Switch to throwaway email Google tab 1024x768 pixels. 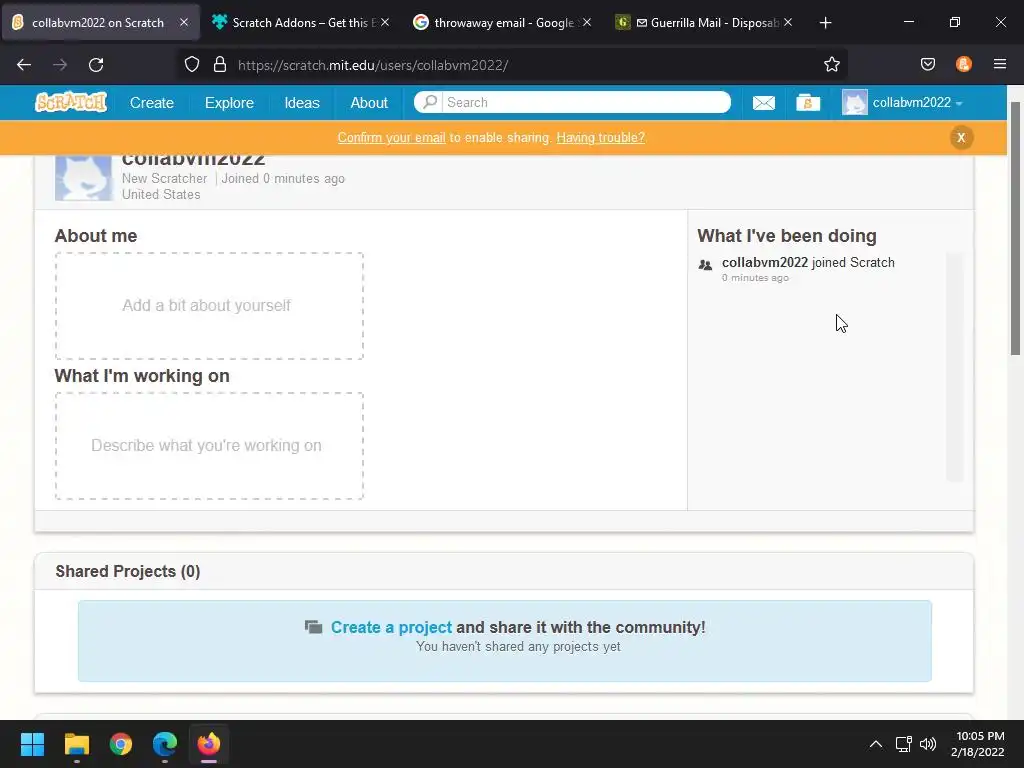[x=502, y=23]
